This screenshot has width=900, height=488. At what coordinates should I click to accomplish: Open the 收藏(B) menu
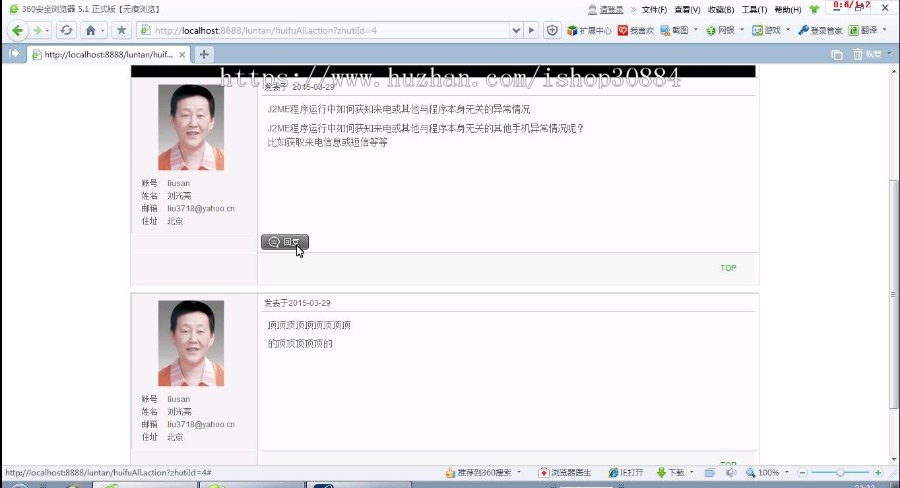click(x=721, y=9)
